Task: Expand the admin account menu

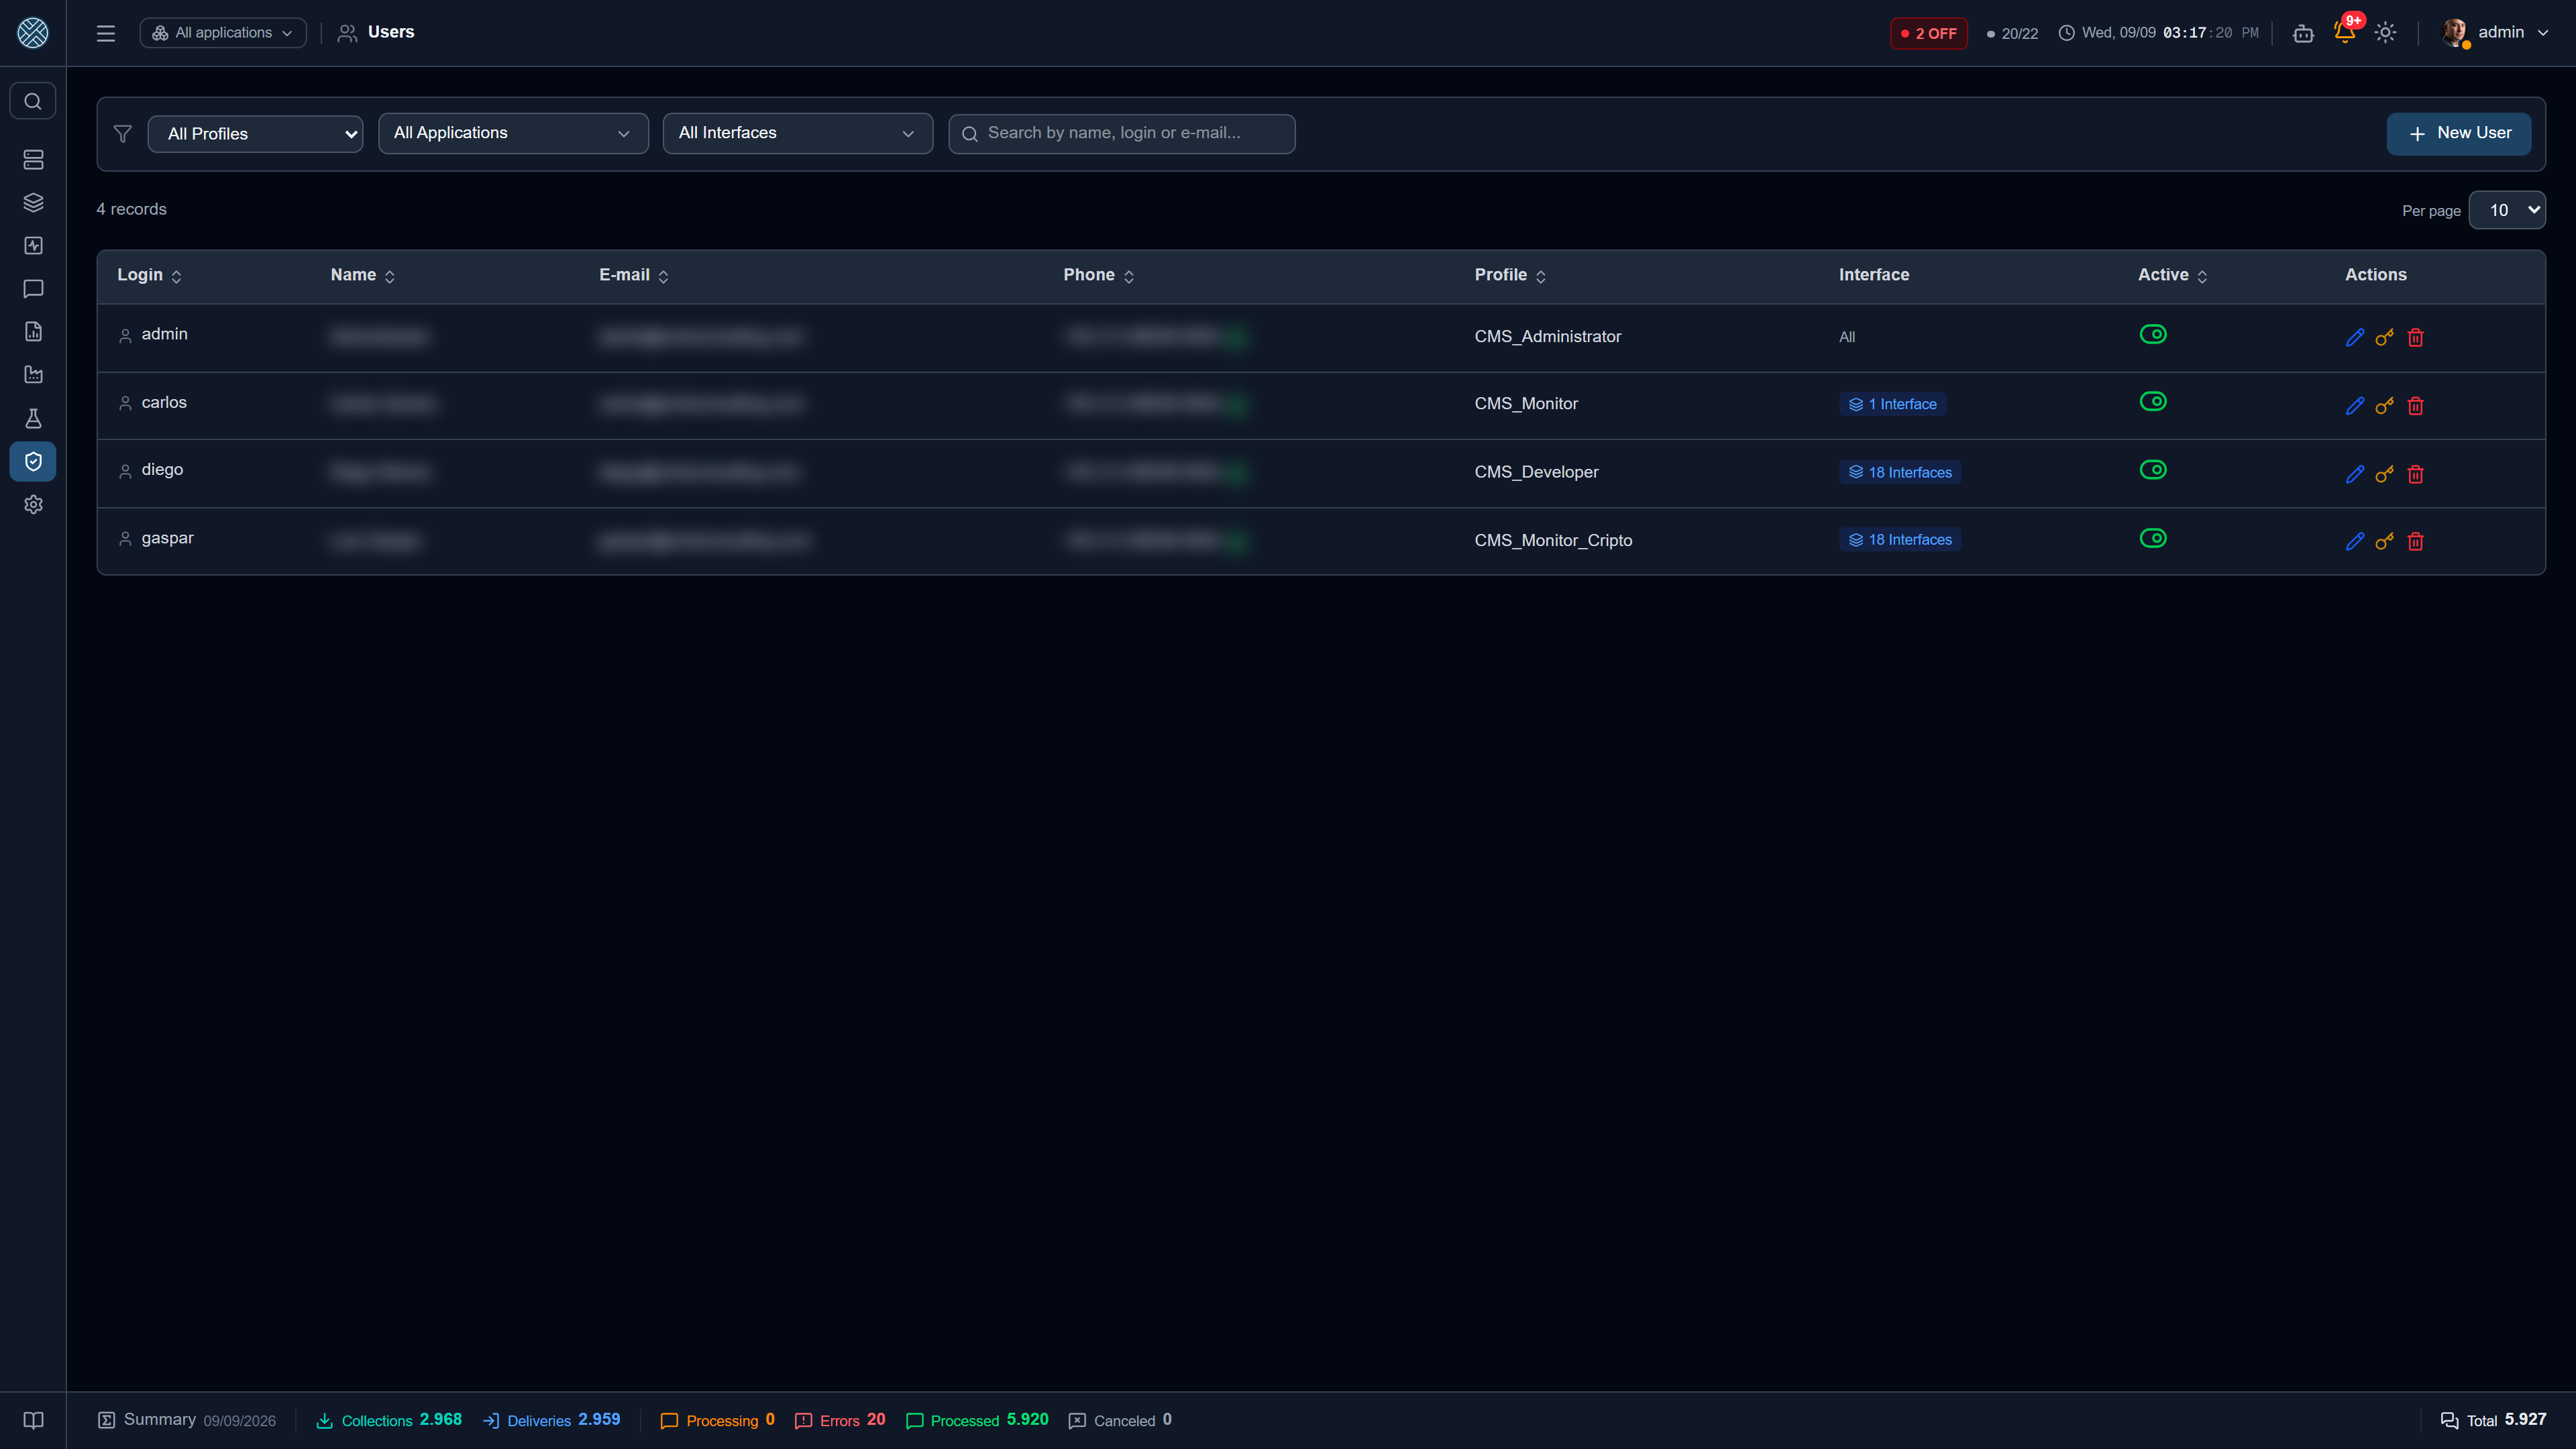Action: pos(2495,33)
